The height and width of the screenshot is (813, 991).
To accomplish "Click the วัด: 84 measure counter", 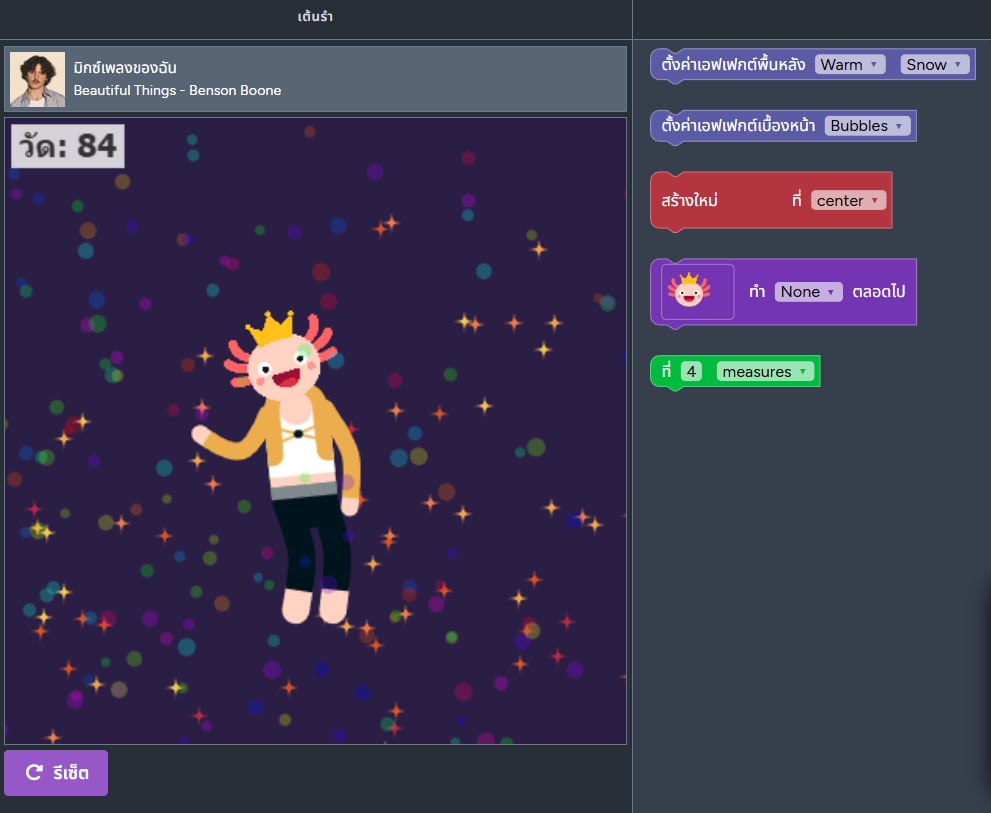I will [x=68, y=146].
